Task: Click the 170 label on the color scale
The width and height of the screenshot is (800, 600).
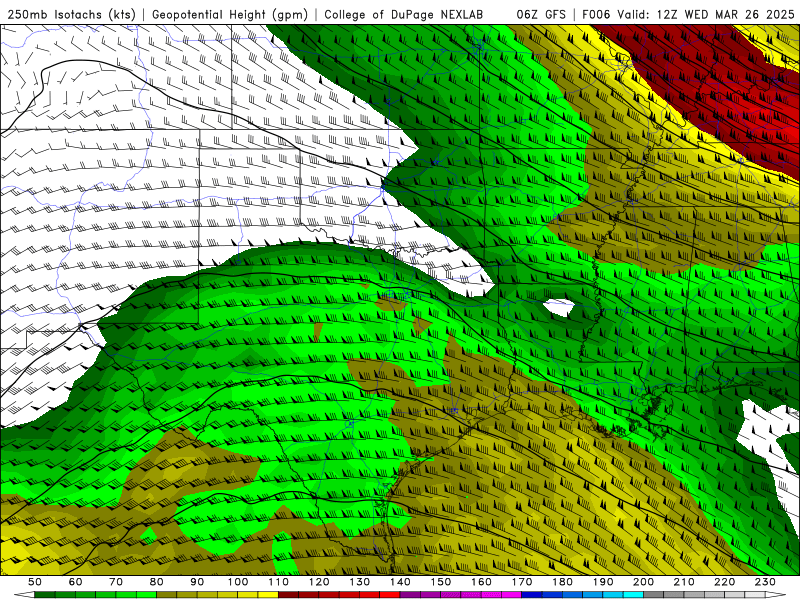Action: click(522, 582)
